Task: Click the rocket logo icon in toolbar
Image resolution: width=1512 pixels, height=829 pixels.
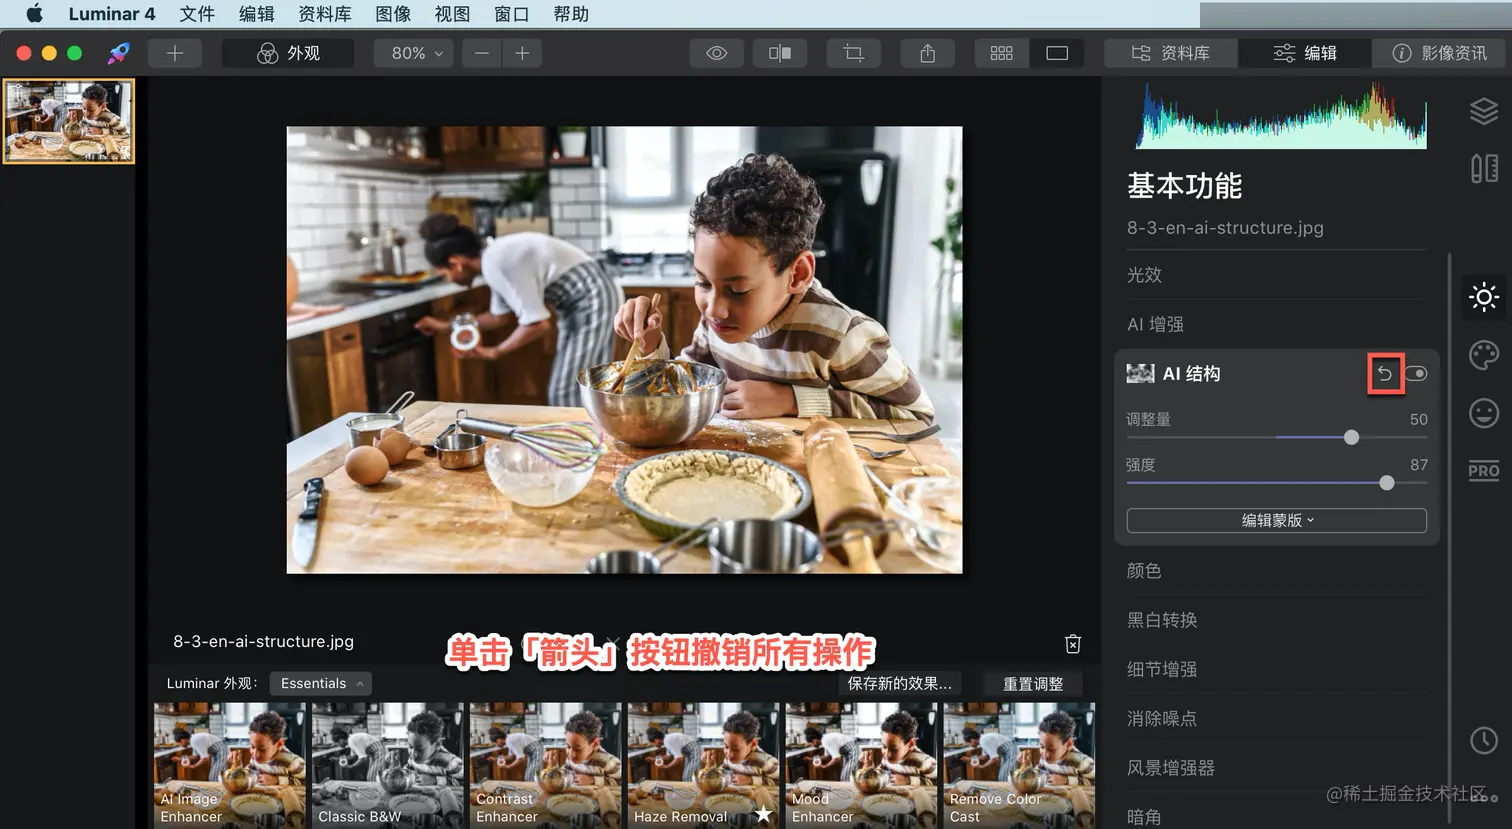Action: point(119,53)
